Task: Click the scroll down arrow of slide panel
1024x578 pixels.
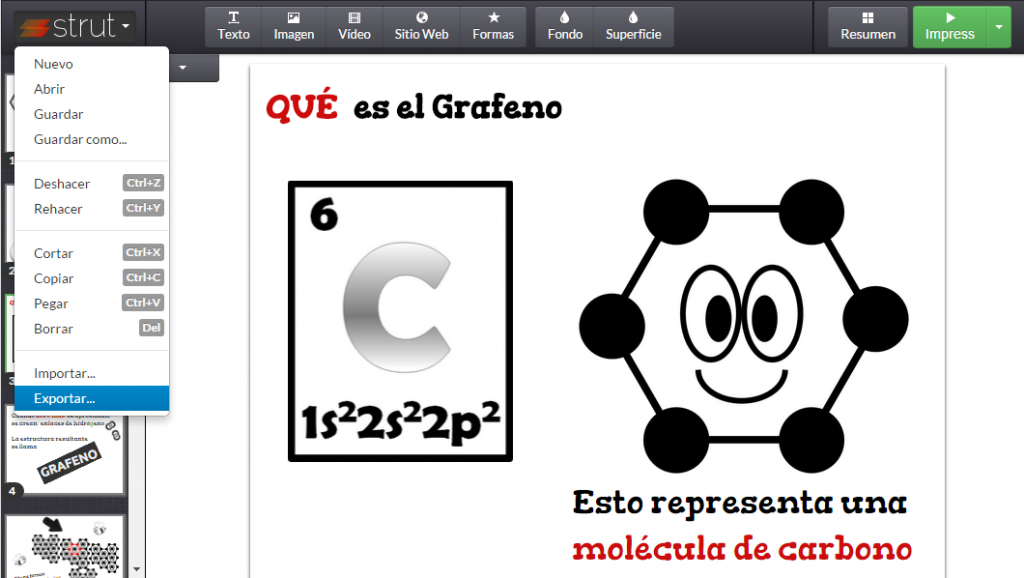Action: (137, 569)
